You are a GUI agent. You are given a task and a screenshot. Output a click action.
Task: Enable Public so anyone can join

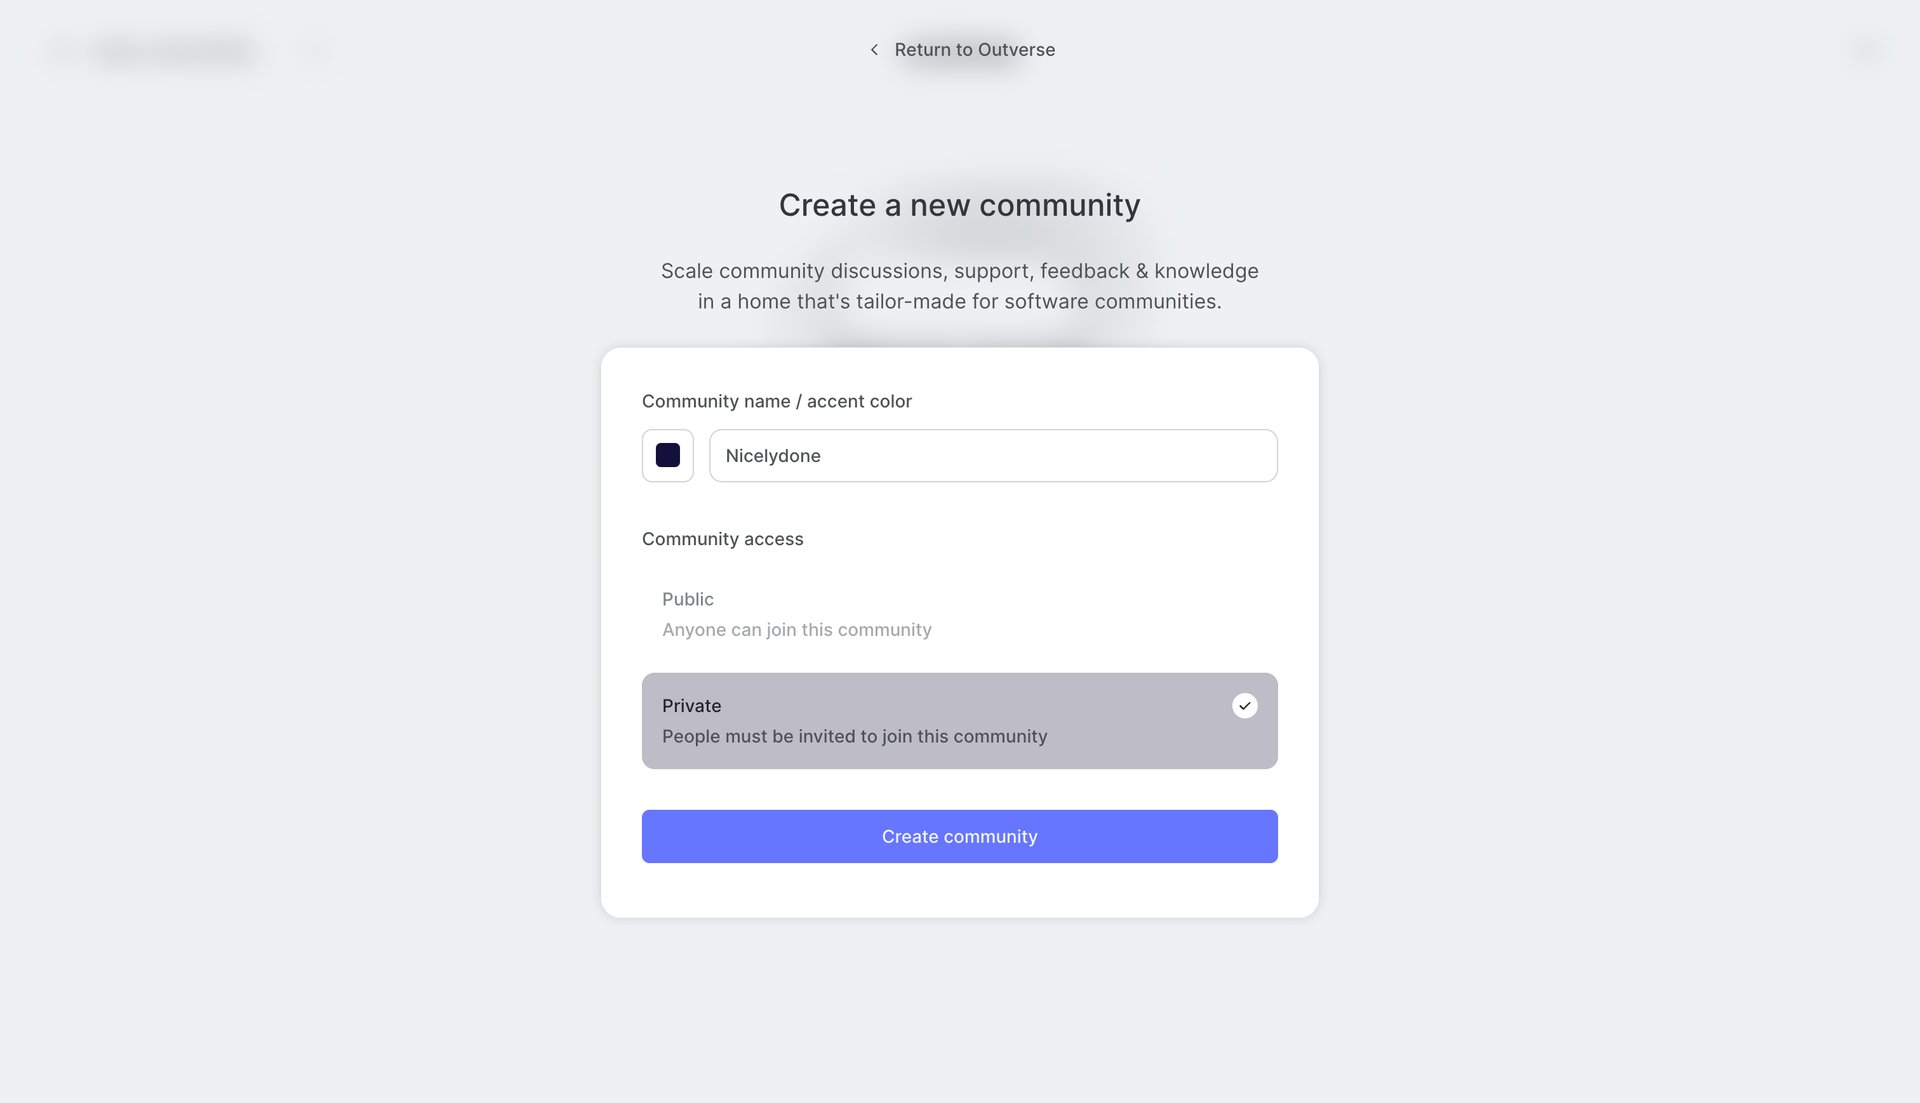click(797, 614)
